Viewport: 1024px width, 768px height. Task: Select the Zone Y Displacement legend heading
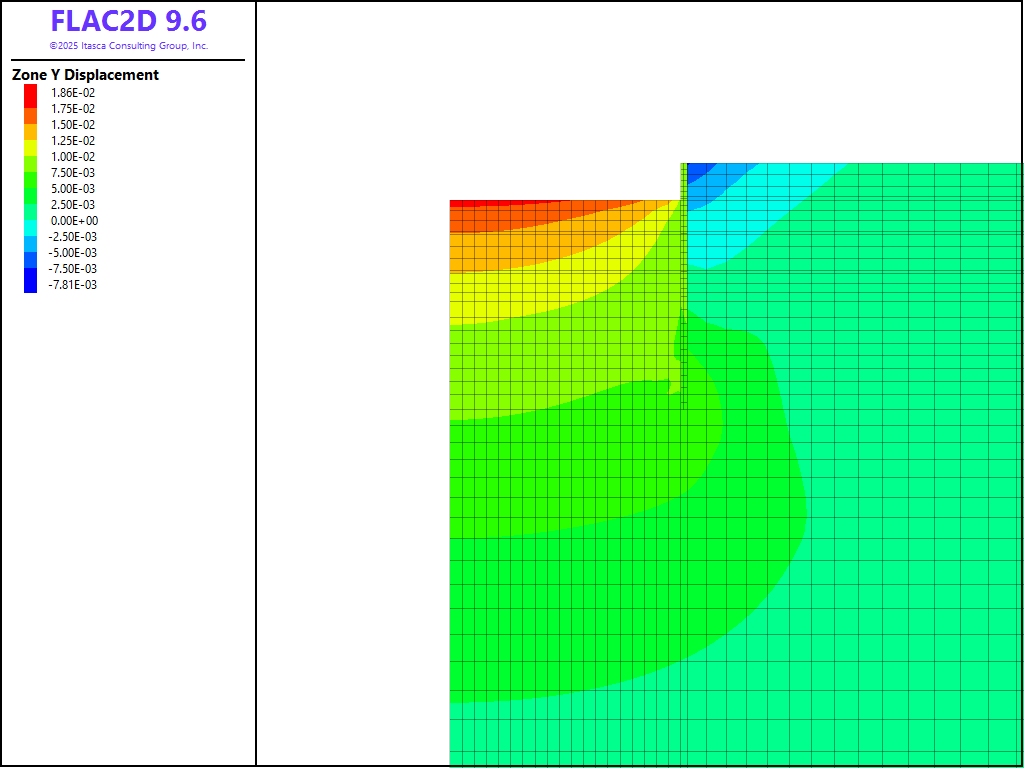[x=85, y=75]
